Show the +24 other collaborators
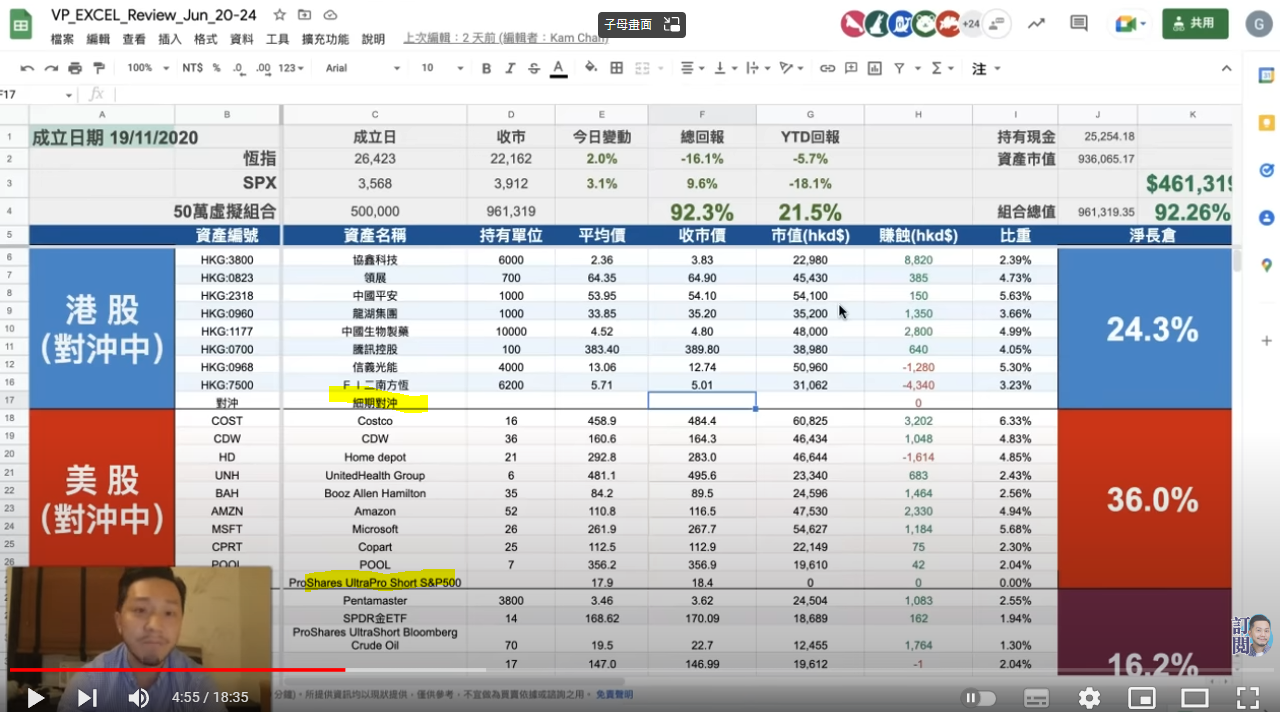1280x712 pixels. pyautogui.click(x=971, y=24)
